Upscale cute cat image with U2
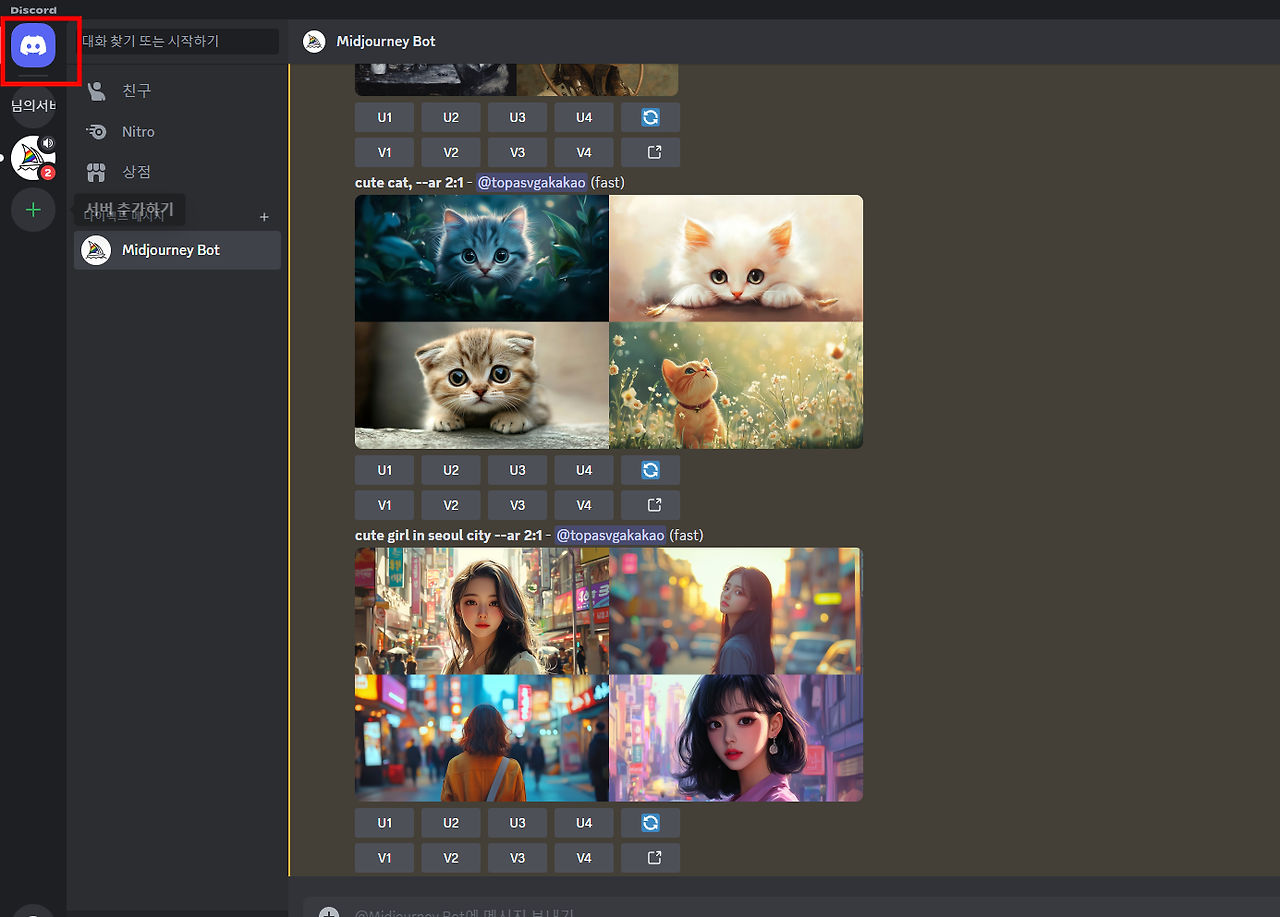Viewport: 1280px width, 917px height. 451,470
